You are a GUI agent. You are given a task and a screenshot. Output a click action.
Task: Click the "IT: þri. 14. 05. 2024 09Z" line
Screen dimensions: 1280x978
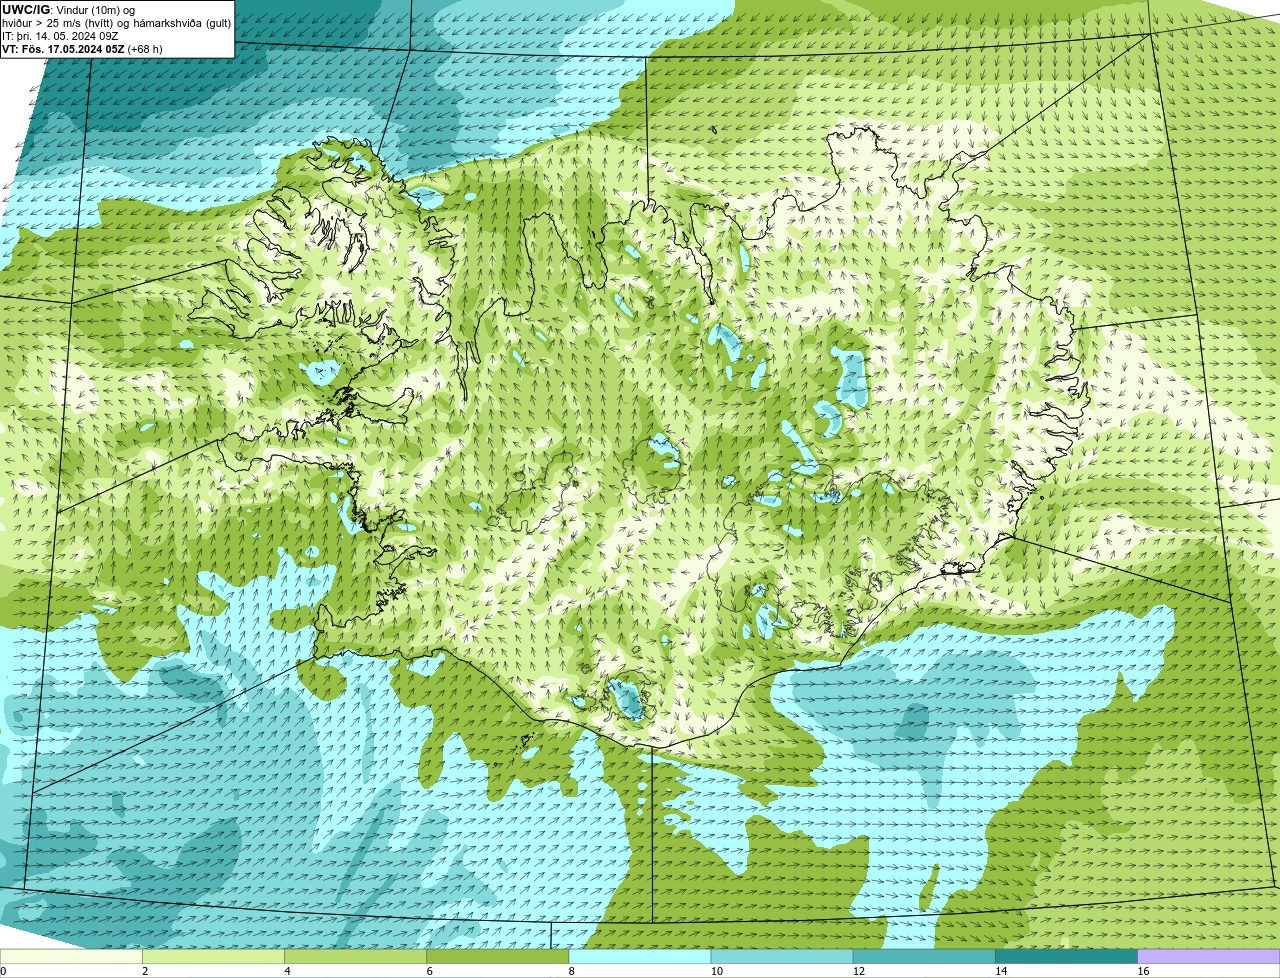(x=60, y=36)
